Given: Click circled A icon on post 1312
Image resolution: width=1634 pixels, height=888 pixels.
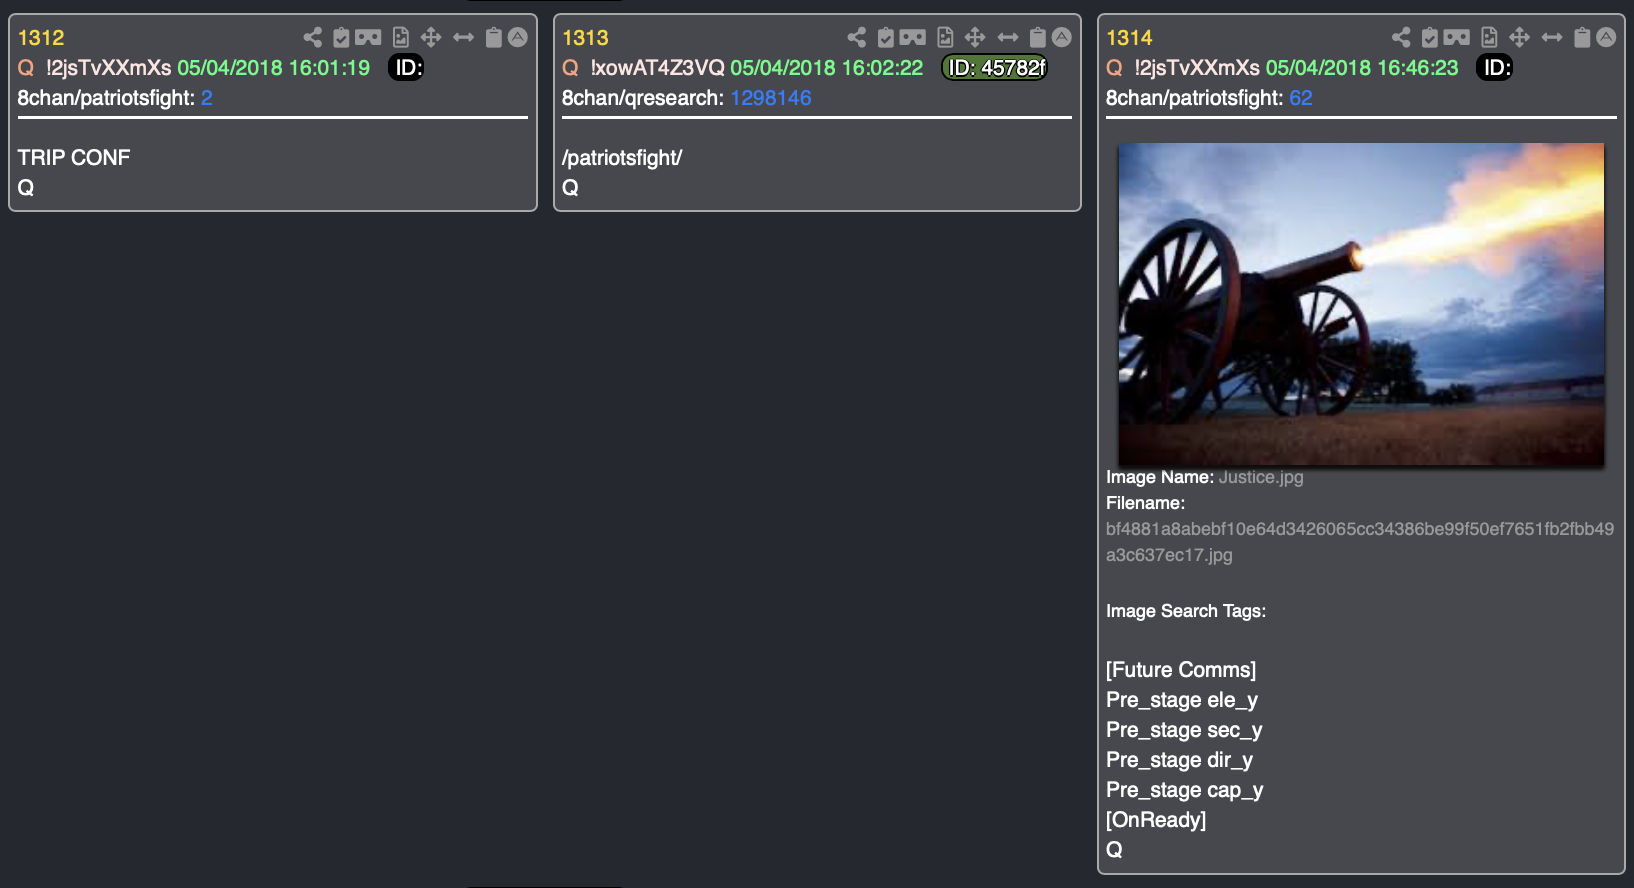Looking at the screenshot, I should (x=518, y=37).
